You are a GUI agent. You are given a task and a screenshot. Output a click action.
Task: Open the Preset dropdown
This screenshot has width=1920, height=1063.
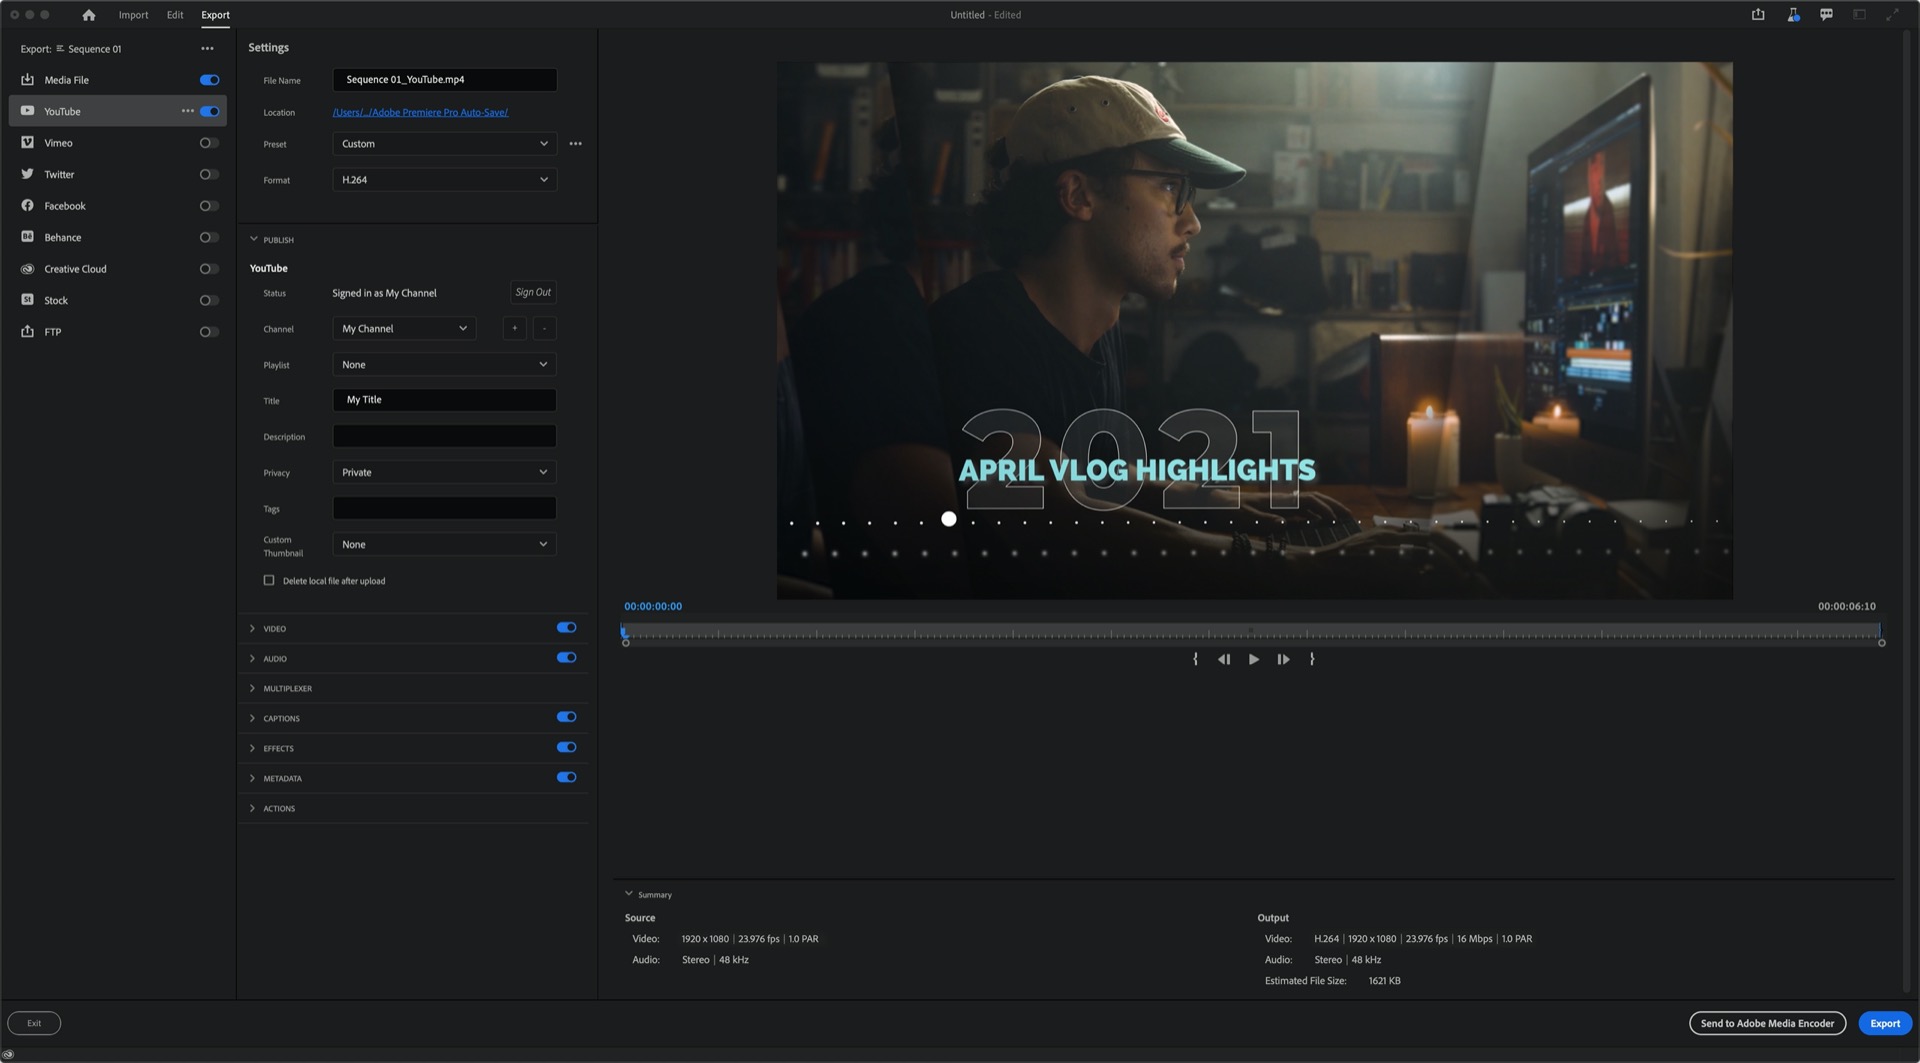click(x=444, y=143)
